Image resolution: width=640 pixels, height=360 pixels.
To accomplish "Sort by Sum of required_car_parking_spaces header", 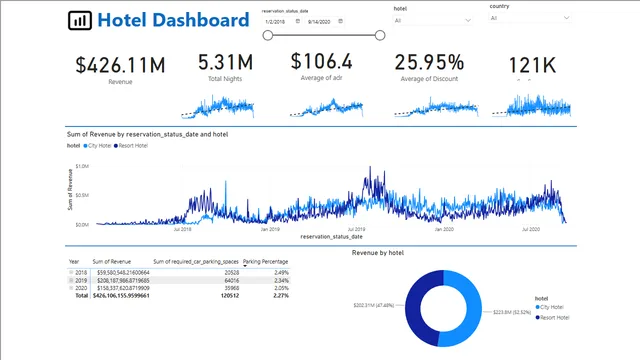I will [x=196, y=262].
